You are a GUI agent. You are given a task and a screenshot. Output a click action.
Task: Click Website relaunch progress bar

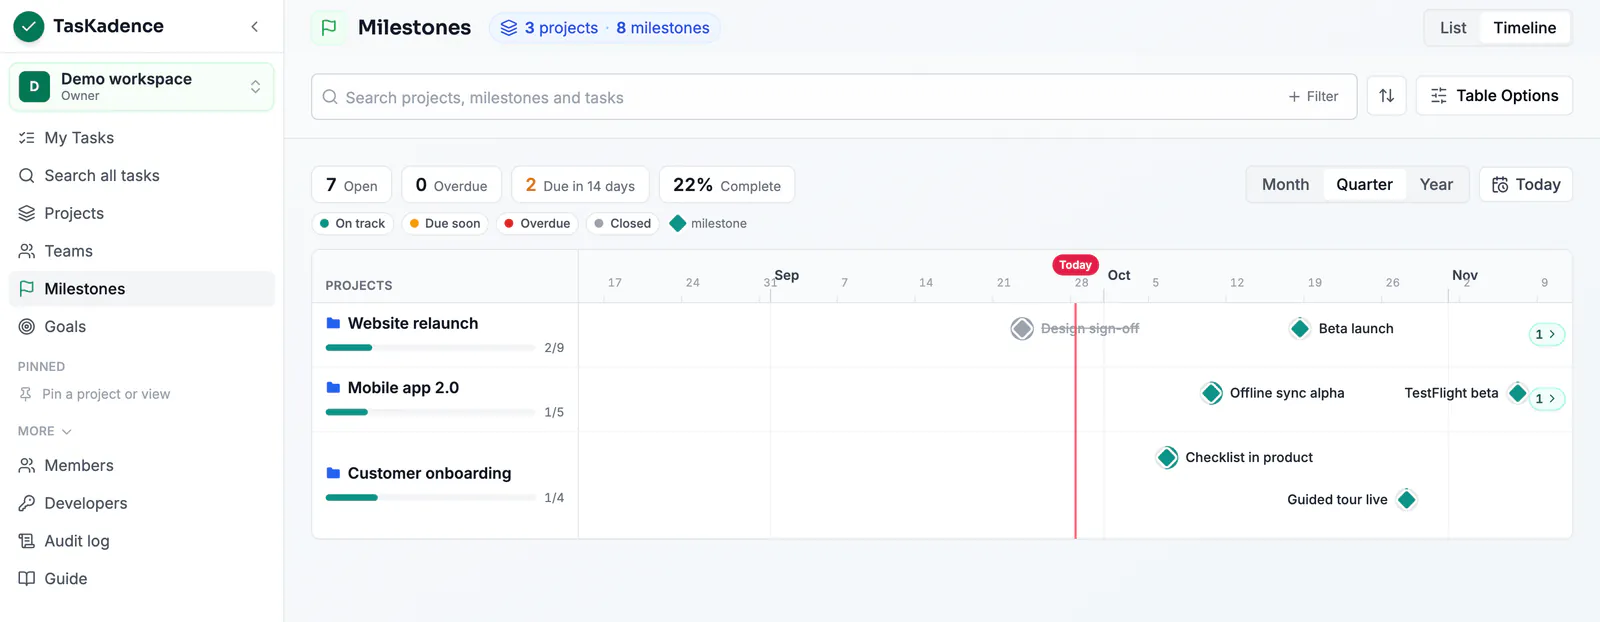pos(430,348)
